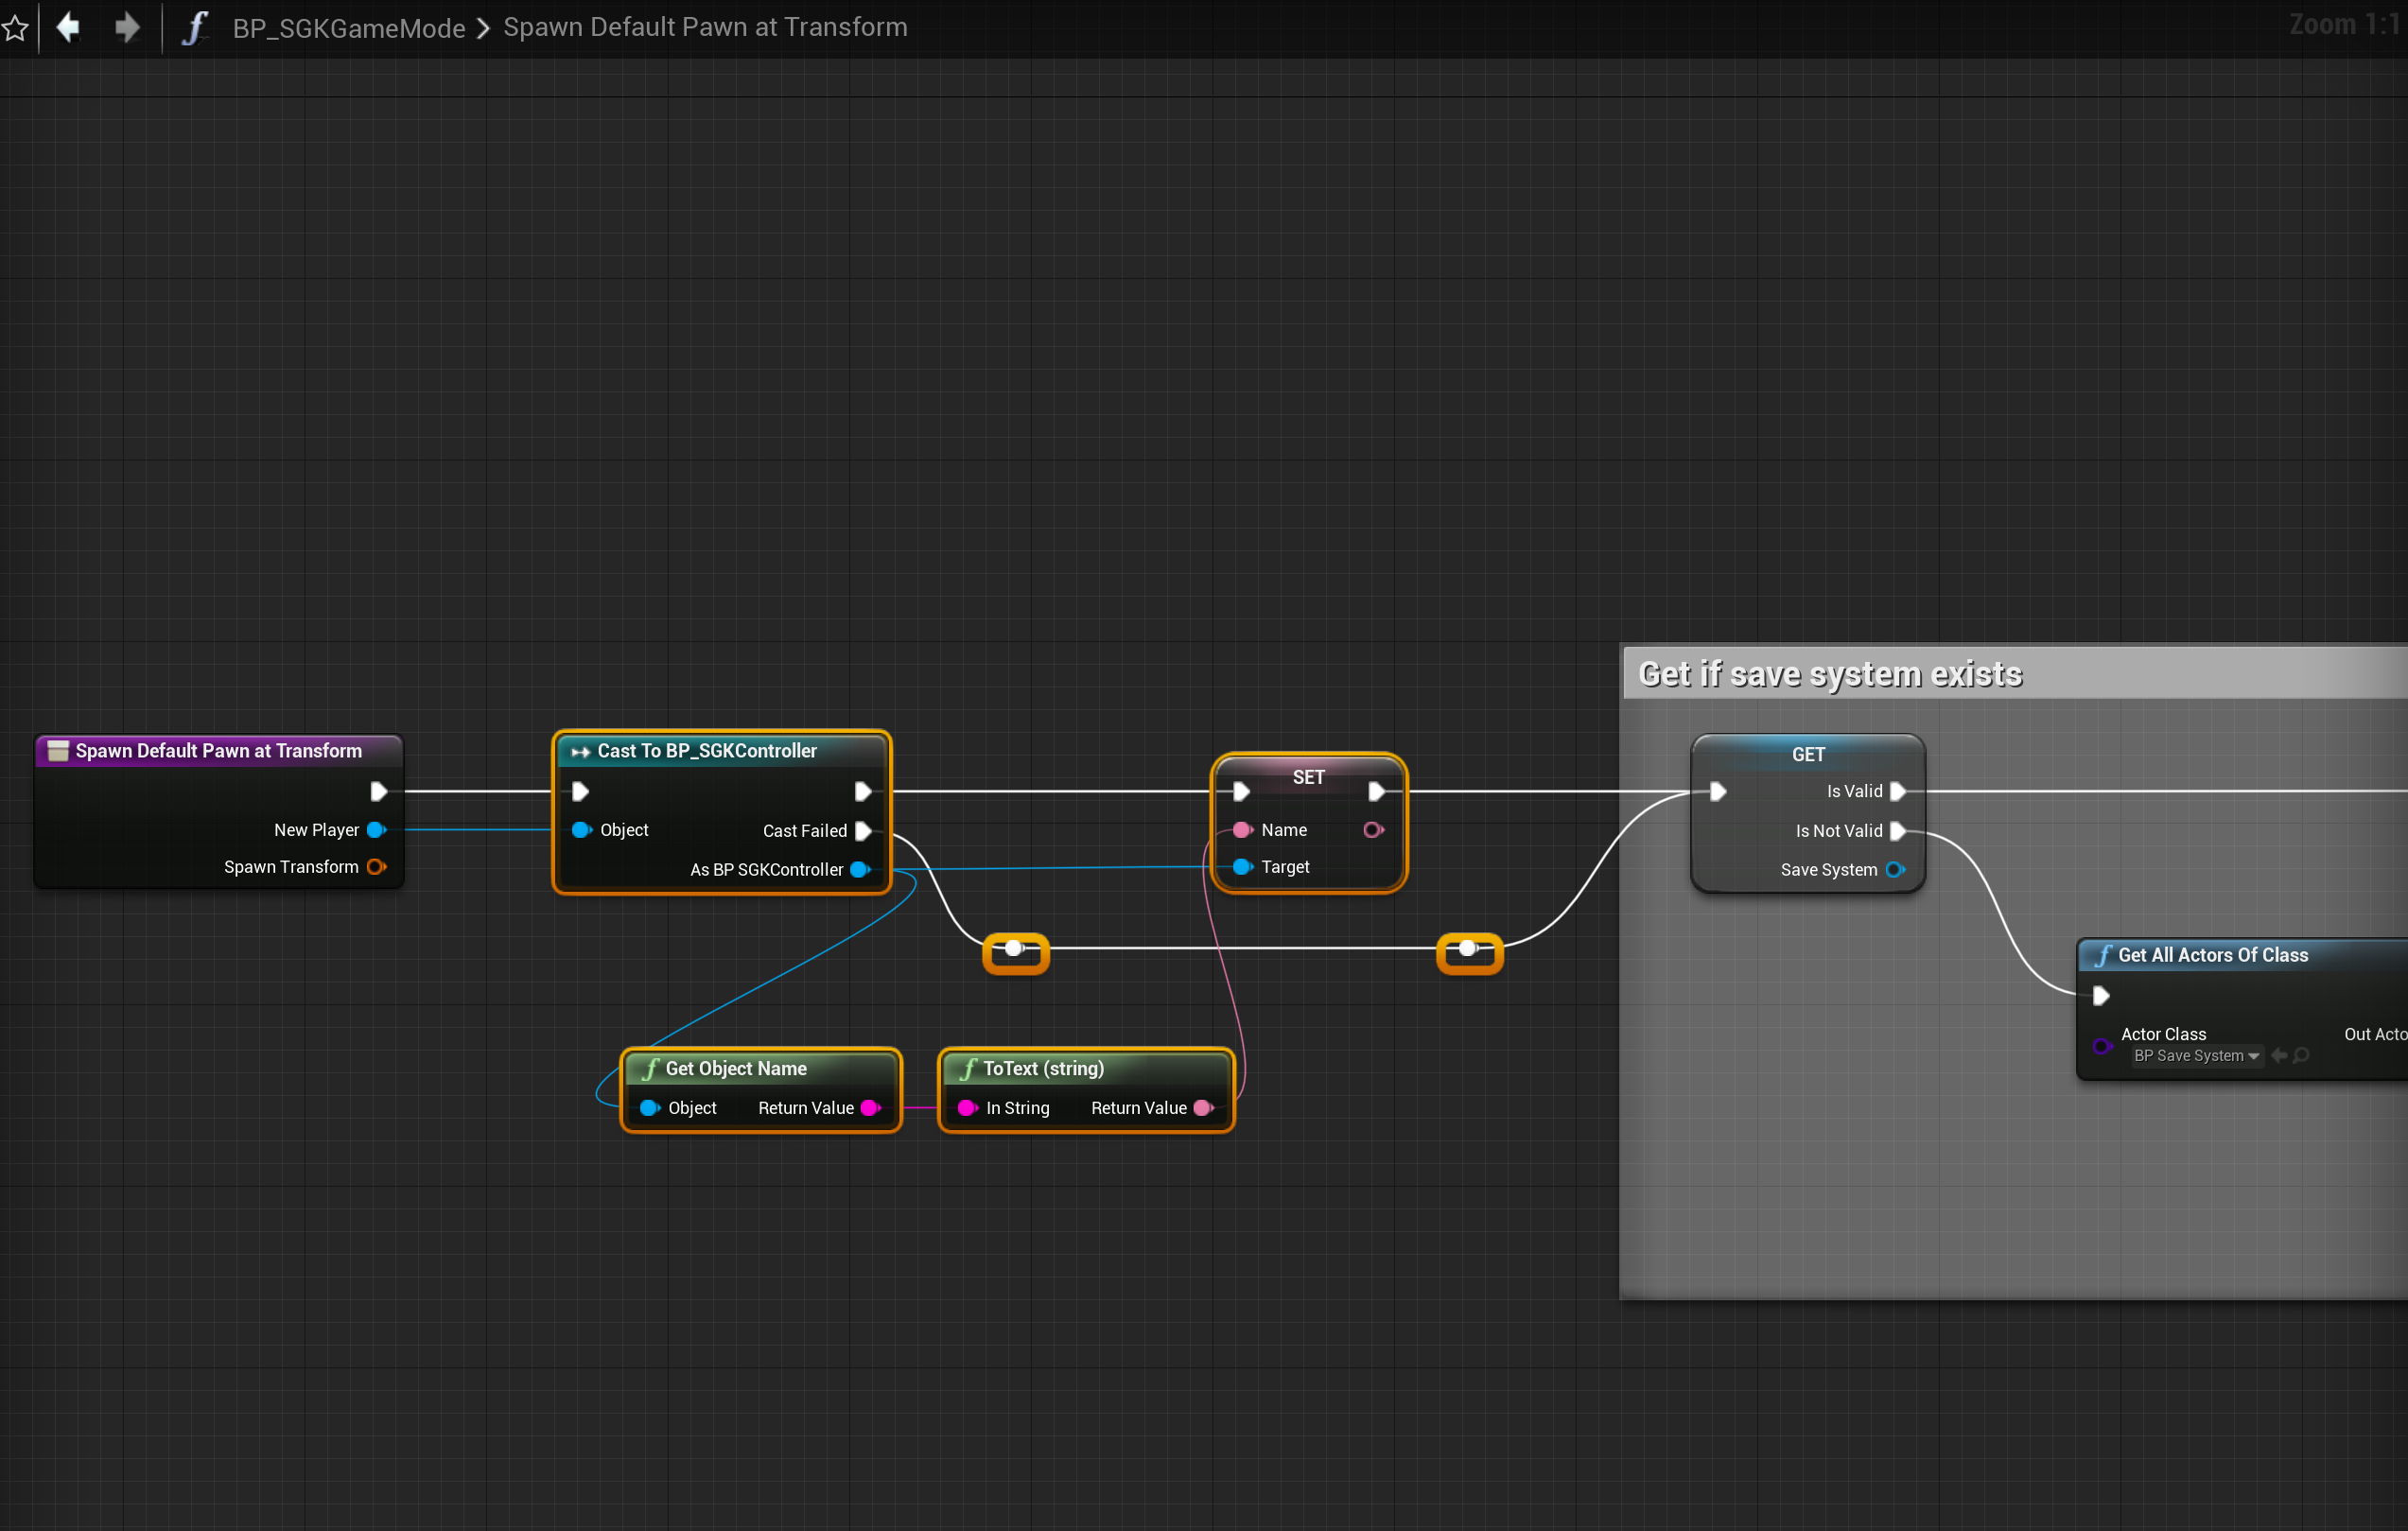Select the Get All Actors Of Class node
This screenshot has height=1531, width=2408.
[2212, 955]
